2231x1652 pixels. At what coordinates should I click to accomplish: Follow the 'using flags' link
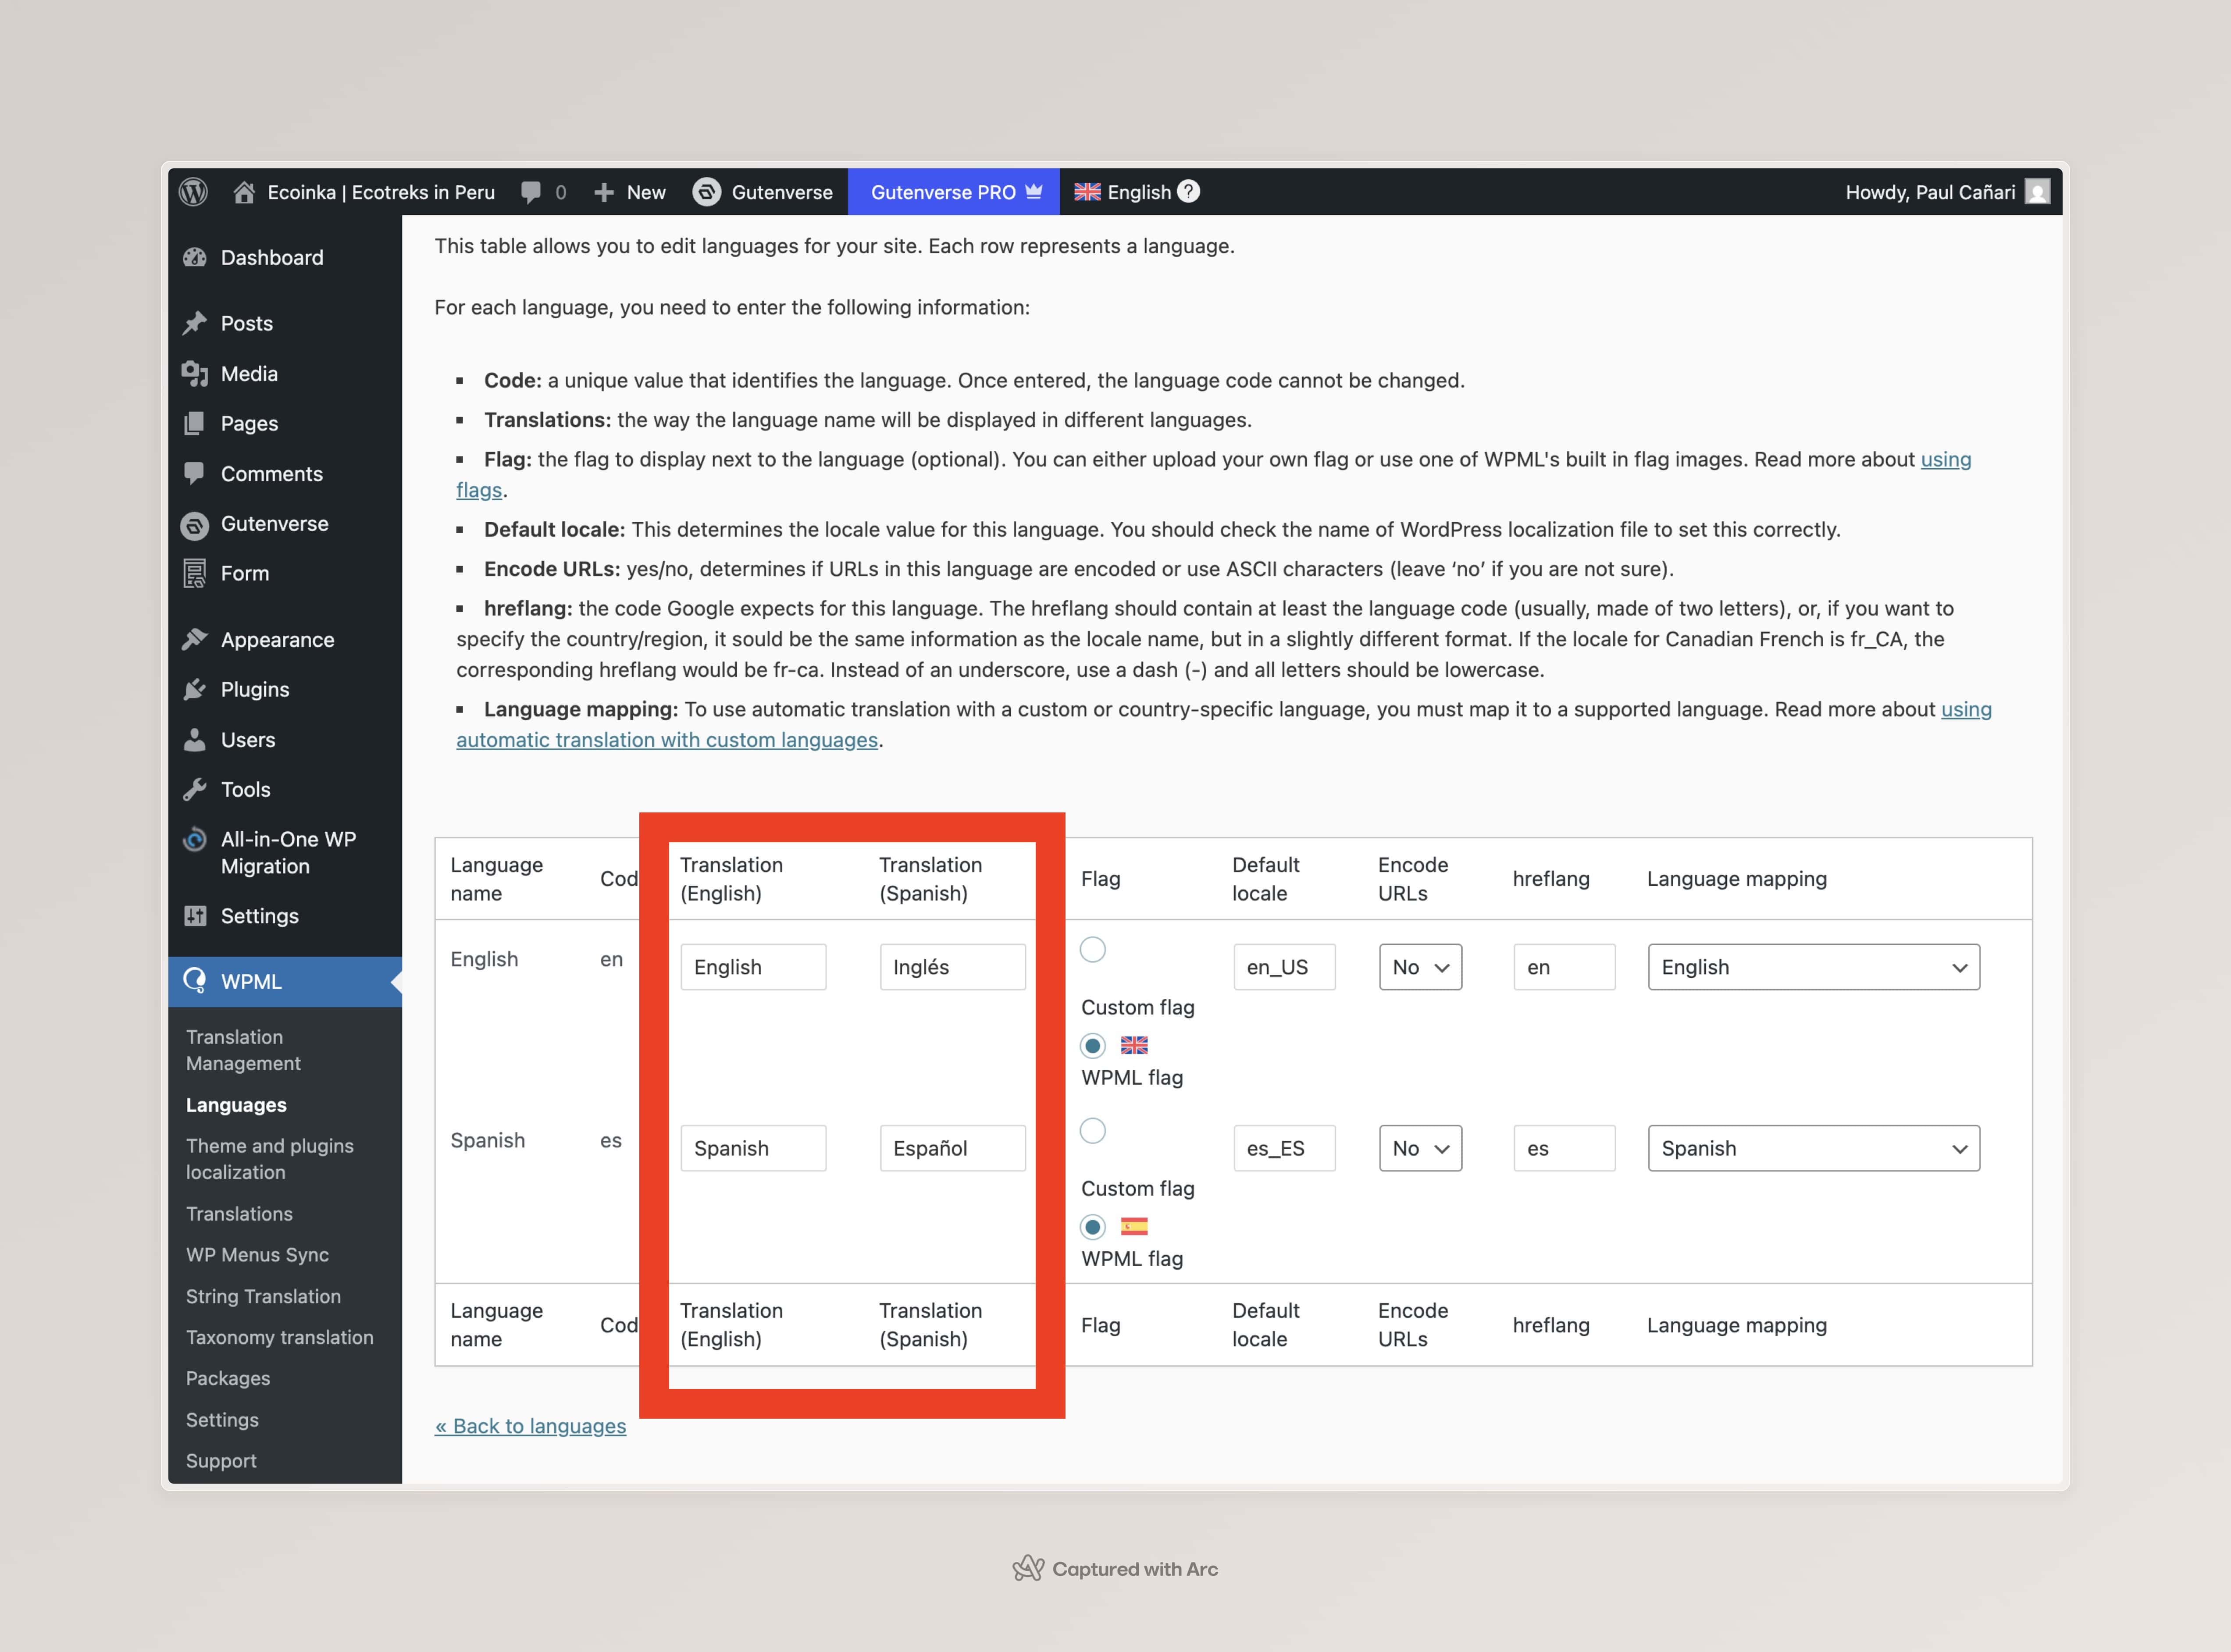click(x=1945, y=459)
